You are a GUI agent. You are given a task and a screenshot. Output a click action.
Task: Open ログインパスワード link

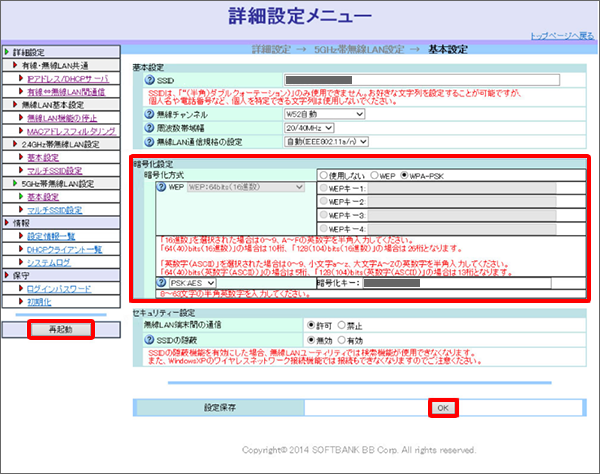pyautogui.click(x=59, y=289)
